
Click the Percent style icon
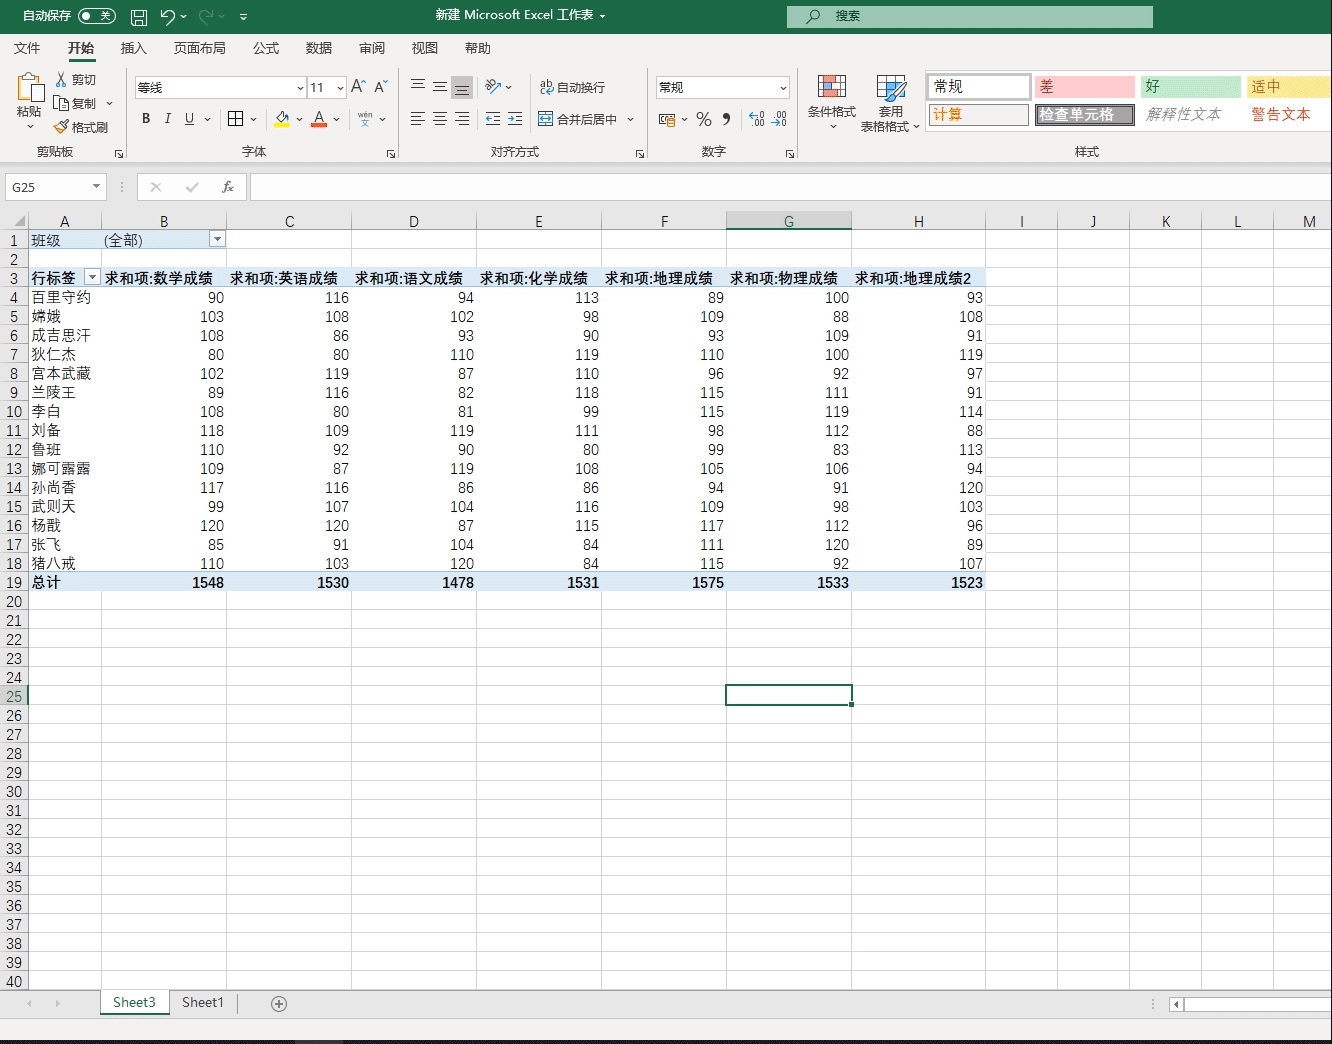coord(704,119)
